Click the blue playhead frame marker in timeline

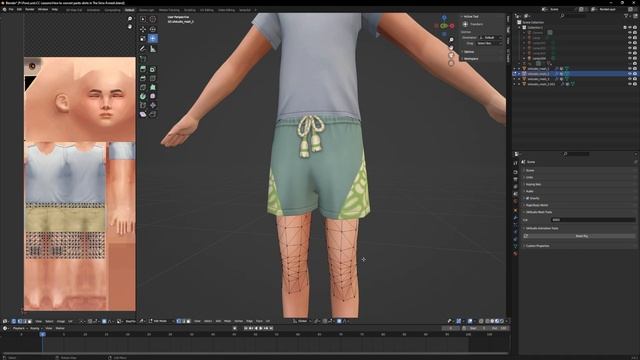[42, 334]
